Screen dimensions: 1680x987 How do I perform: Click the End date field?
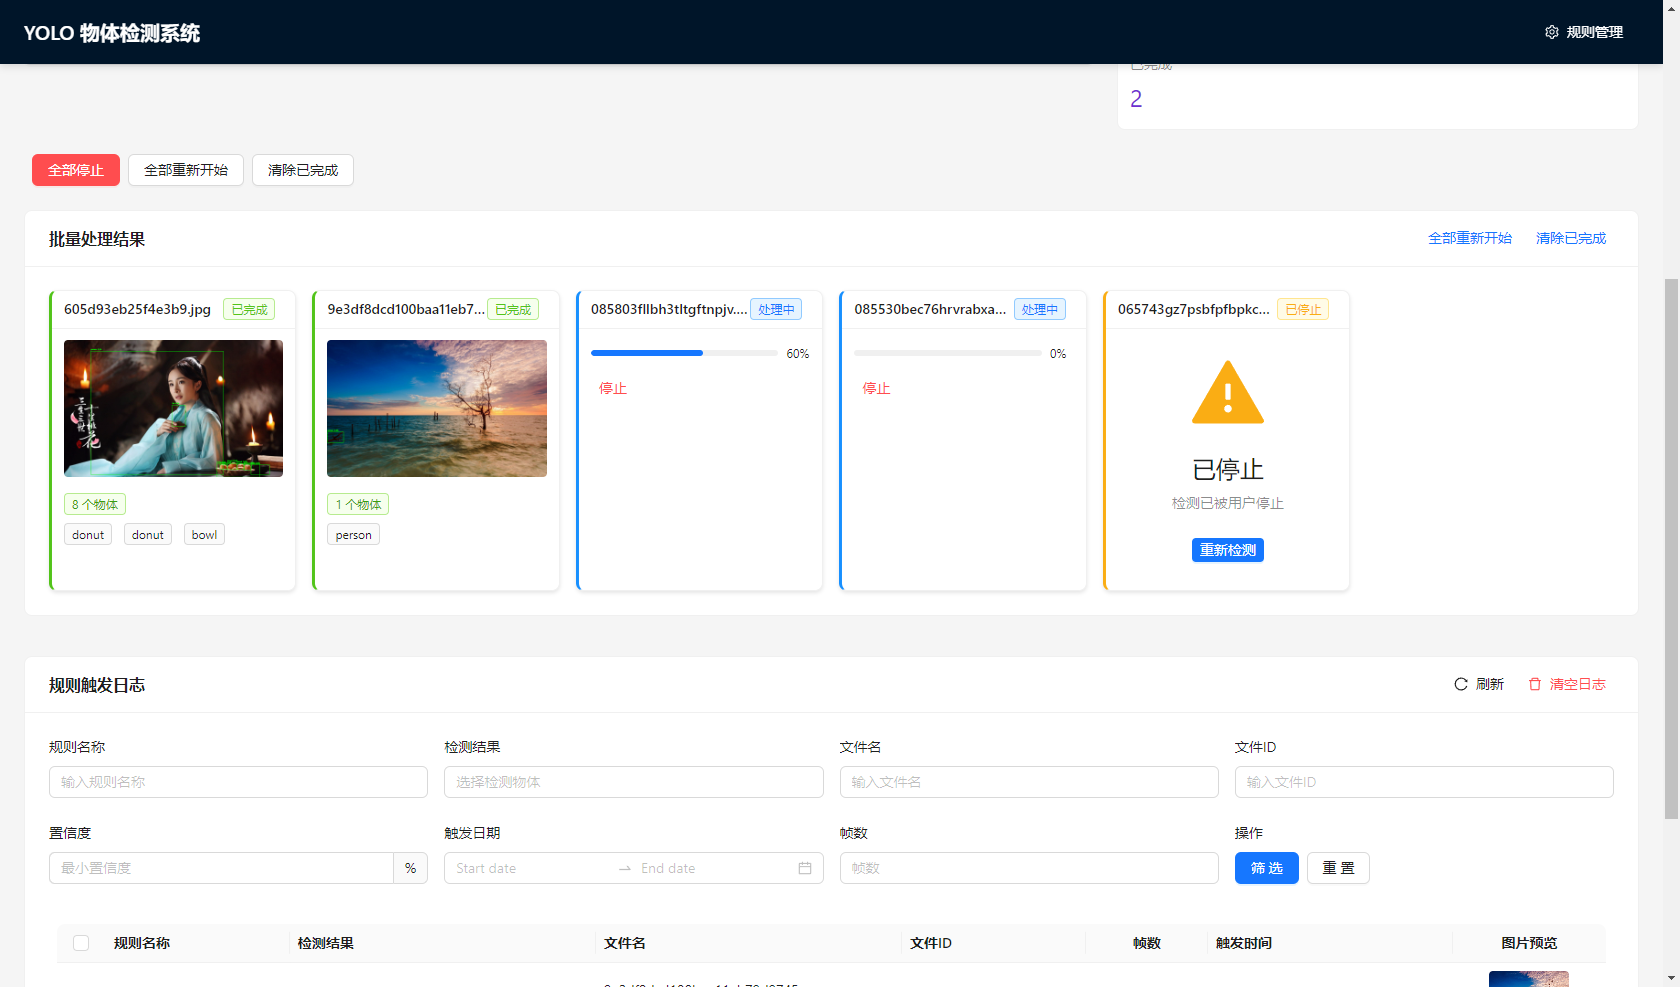(x=715, y=868)
